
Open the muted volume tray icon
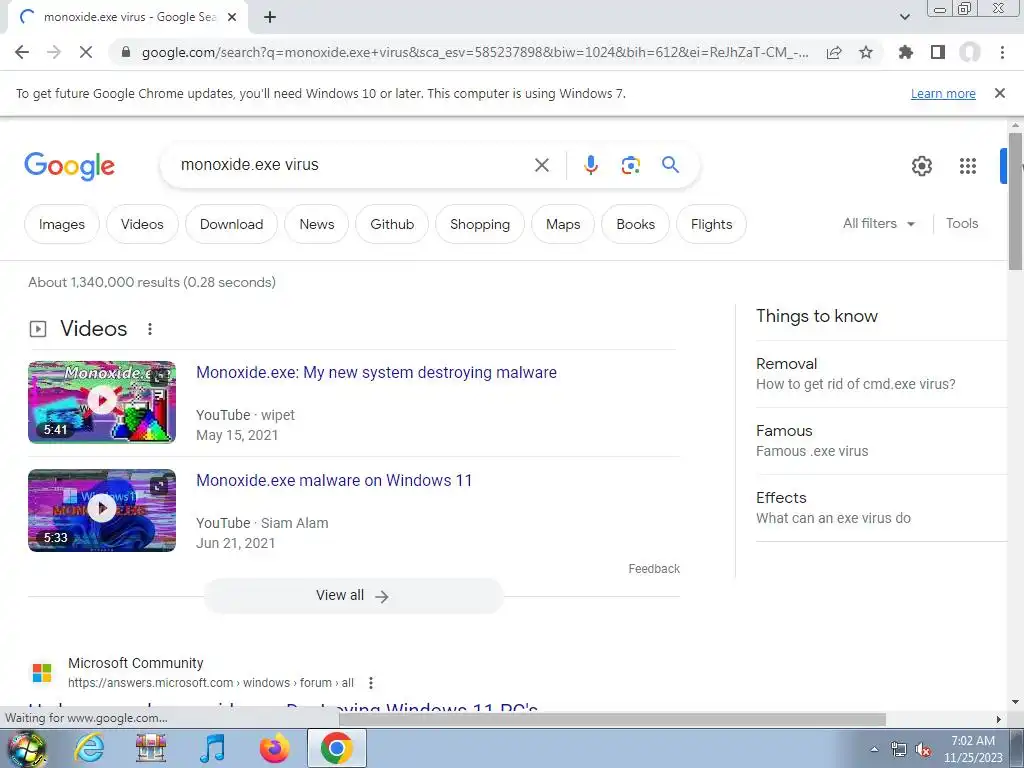tap(923, 750)
